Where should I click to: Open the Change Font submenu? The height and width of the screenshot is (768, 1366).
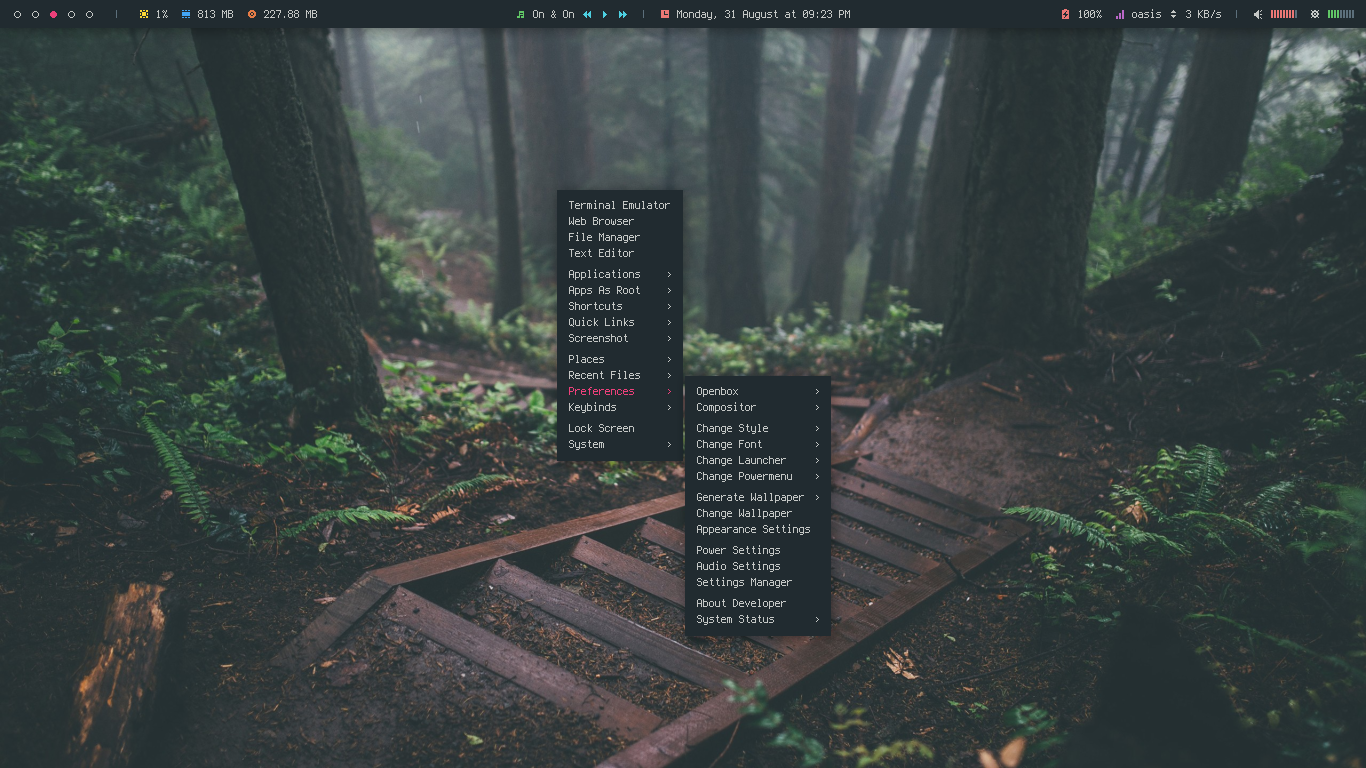[x=758, y=444]
